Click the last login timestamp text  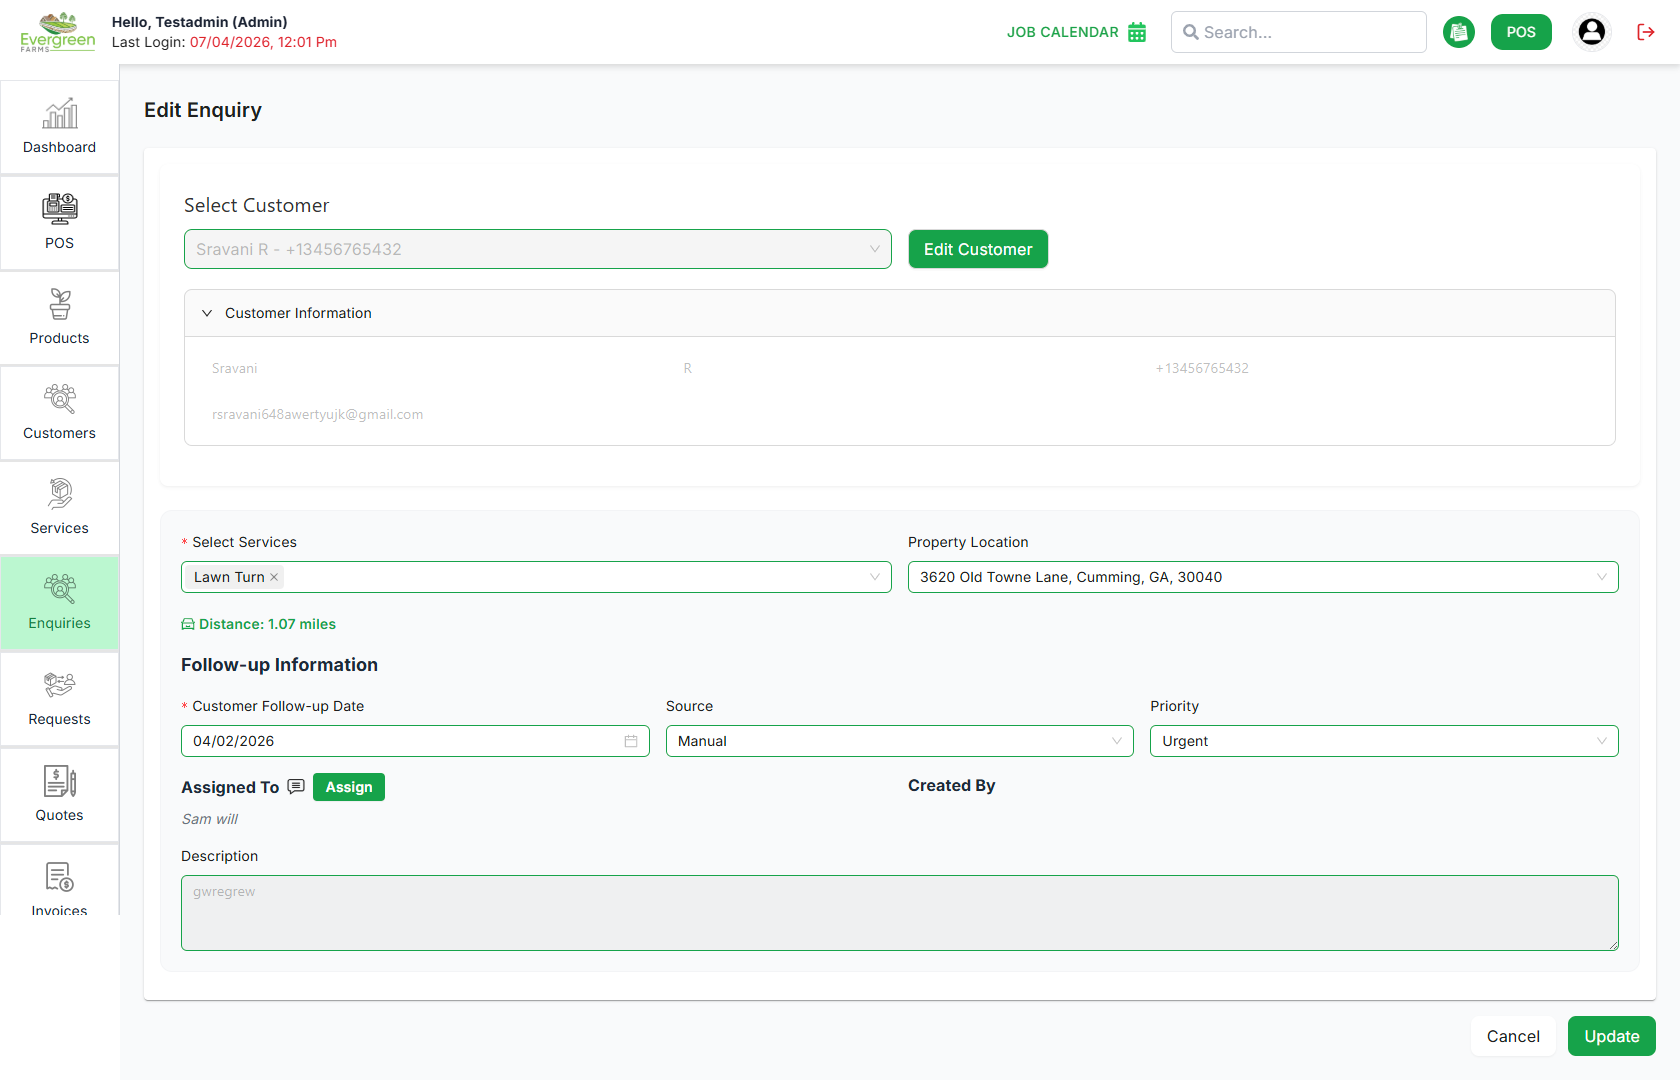click(x=263, y=42)
